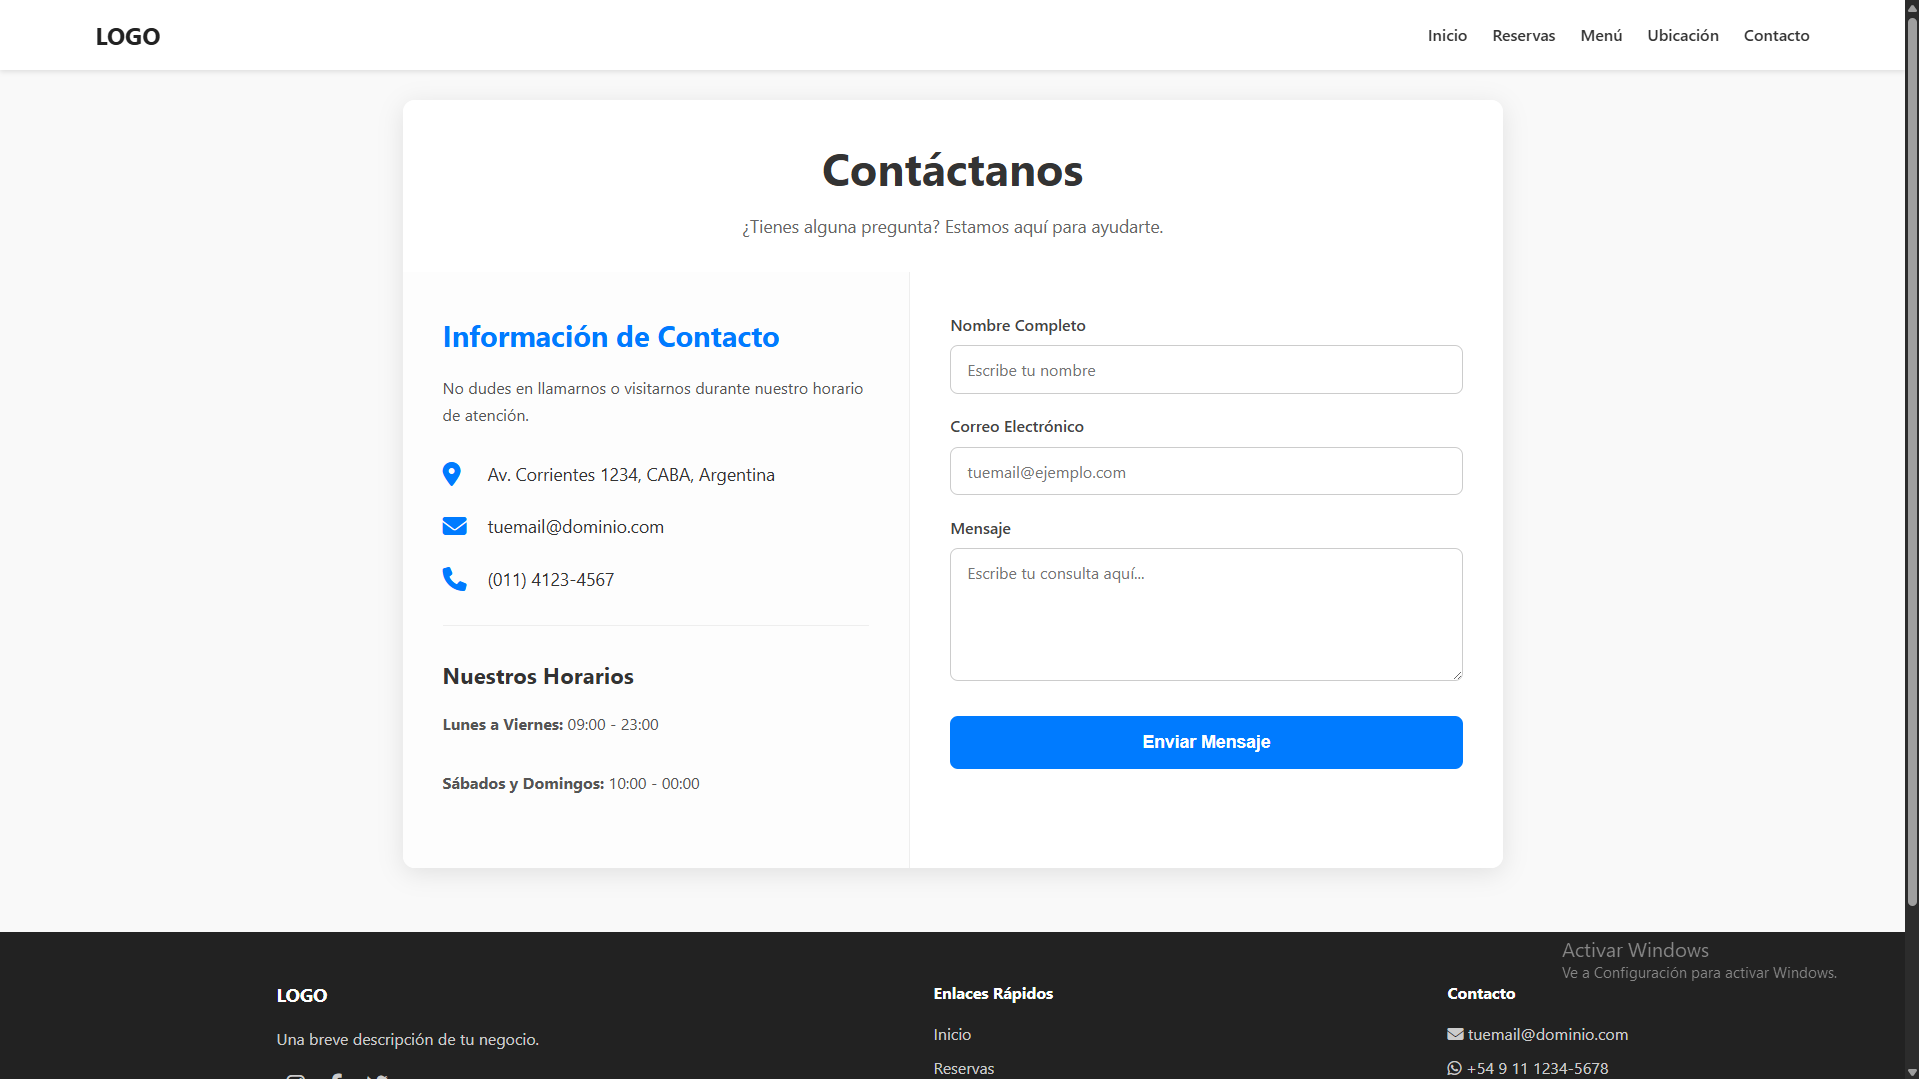This screenshot has height=1079, width=1919.
Task: Click the phone icon beside (011) 4123-4567
Action: point(454,579)
